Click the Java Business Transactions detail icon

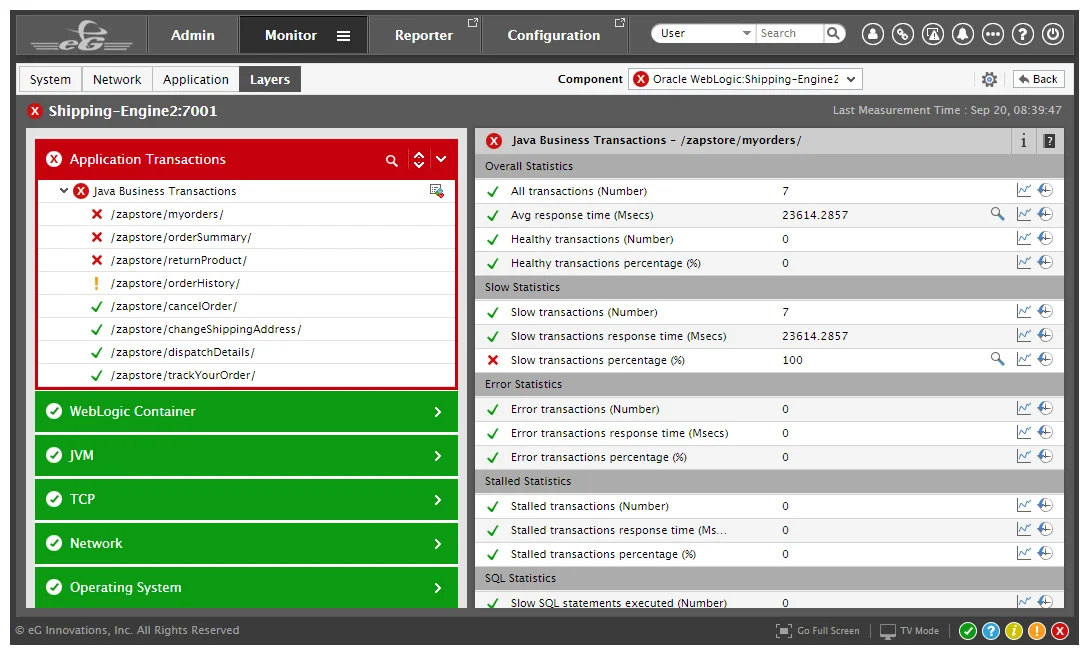pyautogui.click(x=437, y=190)
